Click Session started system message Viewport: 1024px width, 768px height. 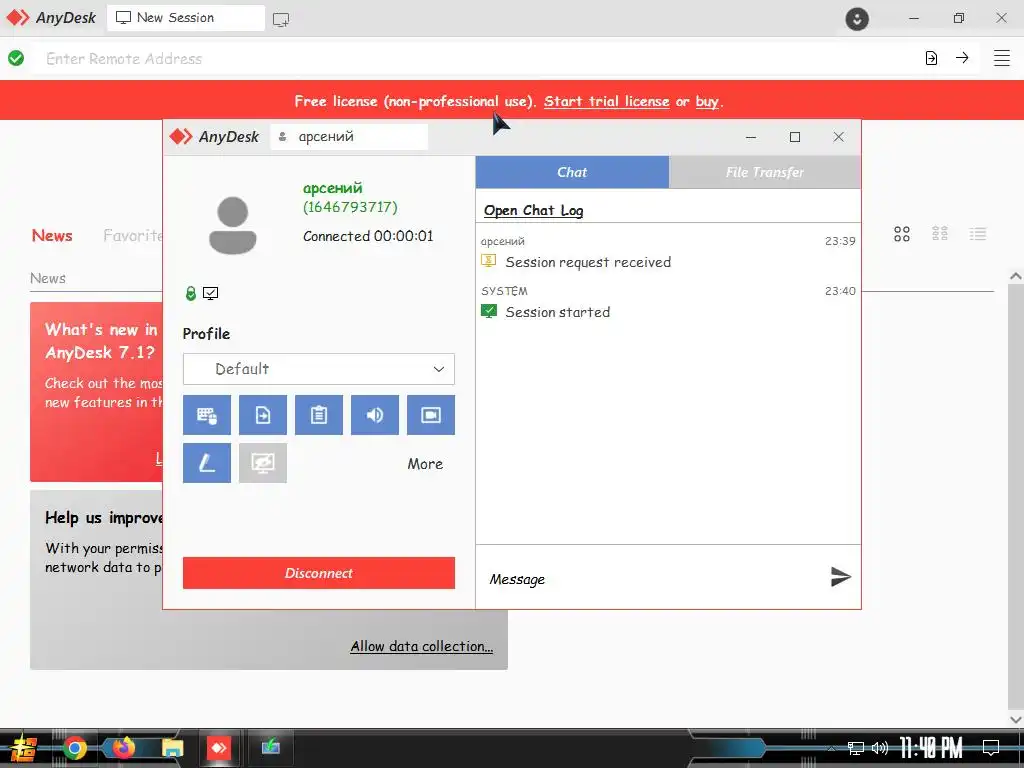557,312
